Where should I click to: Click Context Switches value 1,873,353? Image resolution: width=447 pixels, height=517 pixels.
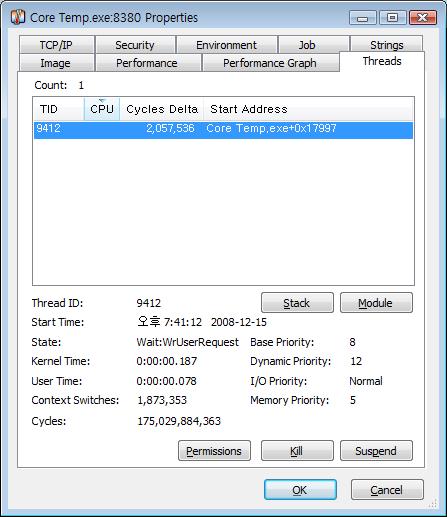(x=162, y=400)
